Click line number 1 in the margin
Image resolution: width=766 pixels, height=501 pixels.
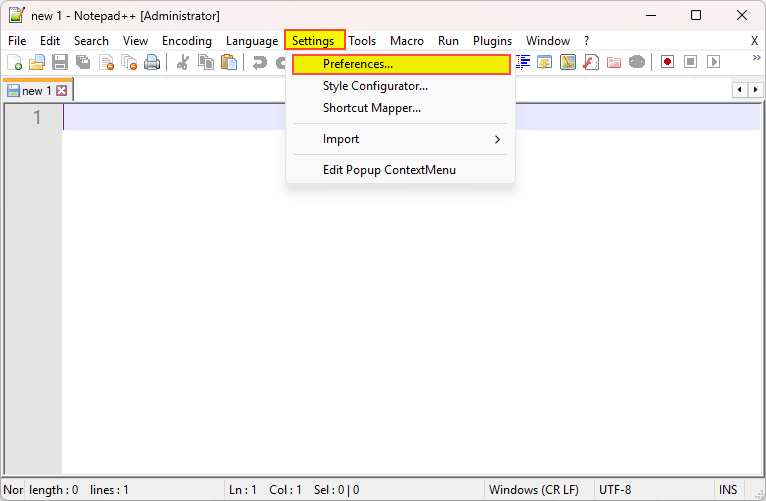pos(37,117)
